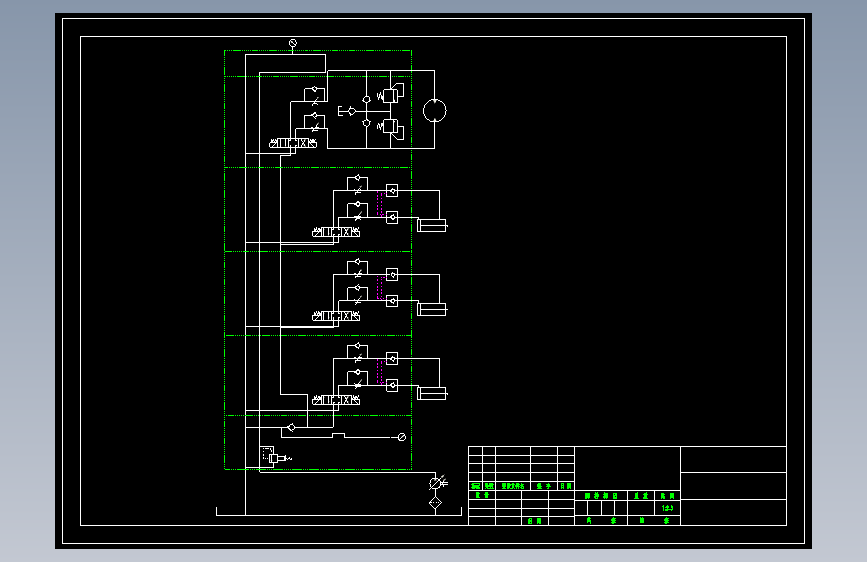Screen dimensions: 867x562
Task: Select the first cylinder's lower throttle check valve
Action: point(357,211)
